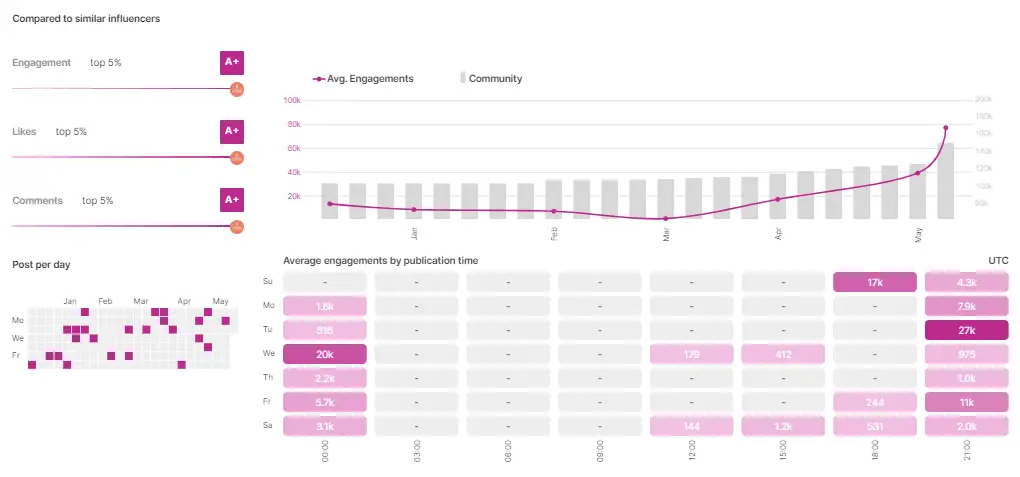Toggle the Community legend series
Viewport: 1020px width, 477px height.
(491, 78)
